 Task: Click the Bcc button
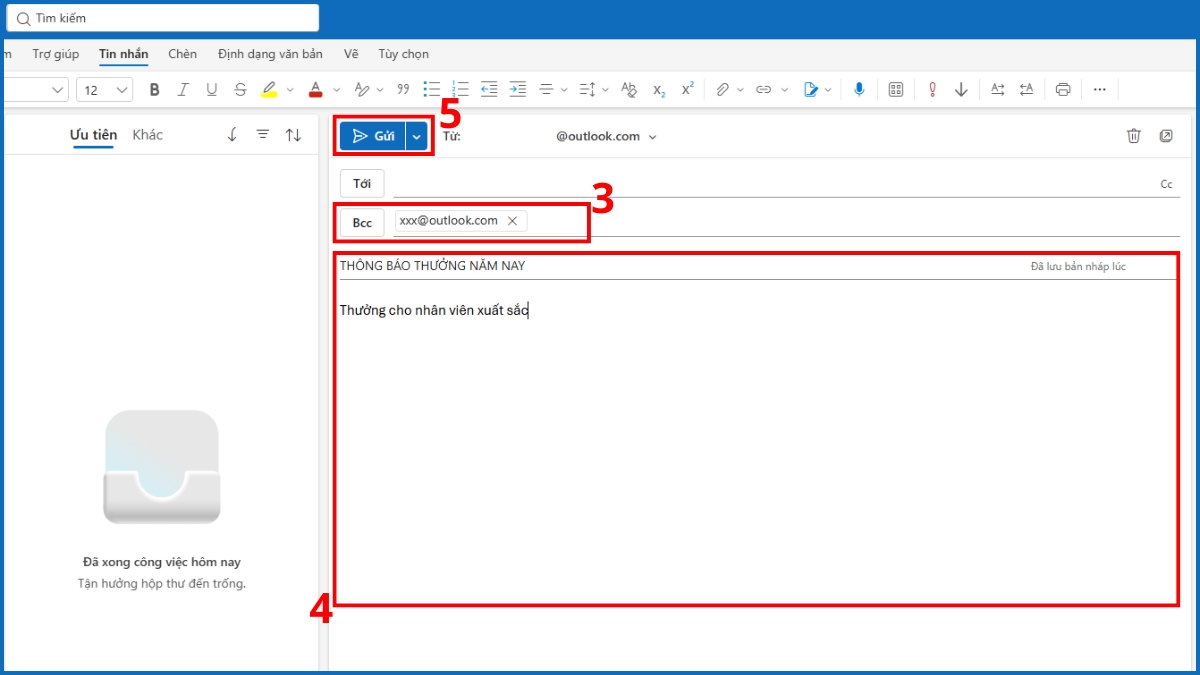[362, 222]
